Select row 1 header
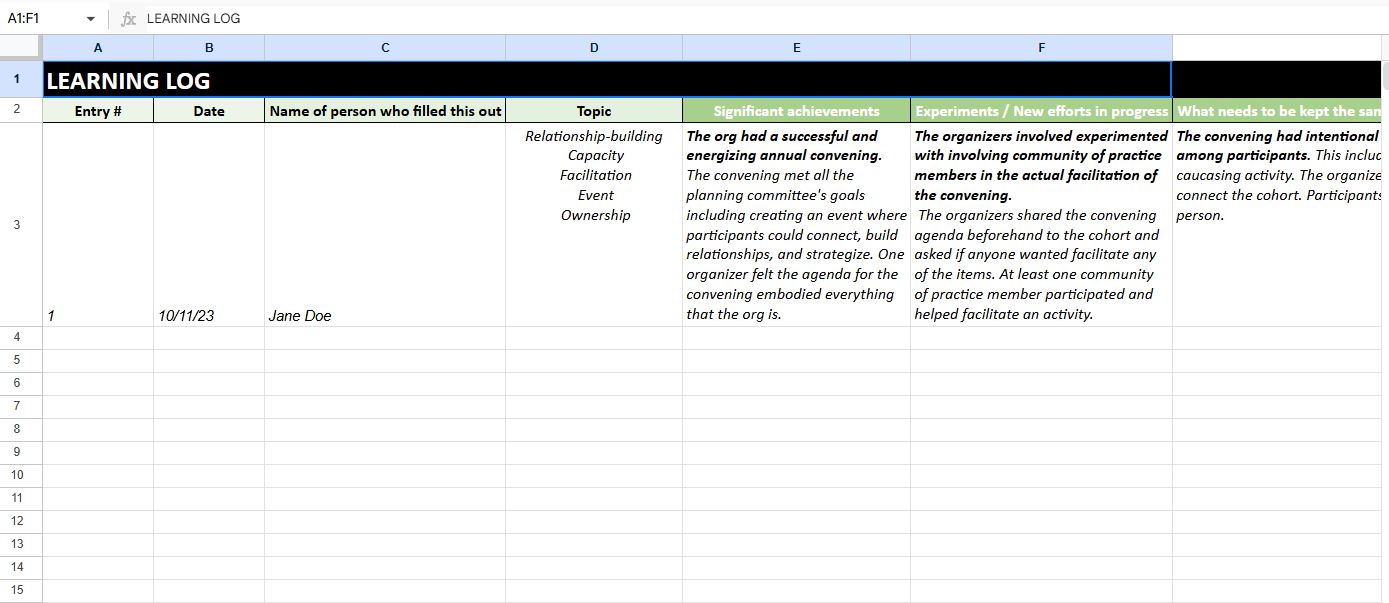Image resolution: width=1389 pixels, height=603 pixels. [x=21, y=79]
